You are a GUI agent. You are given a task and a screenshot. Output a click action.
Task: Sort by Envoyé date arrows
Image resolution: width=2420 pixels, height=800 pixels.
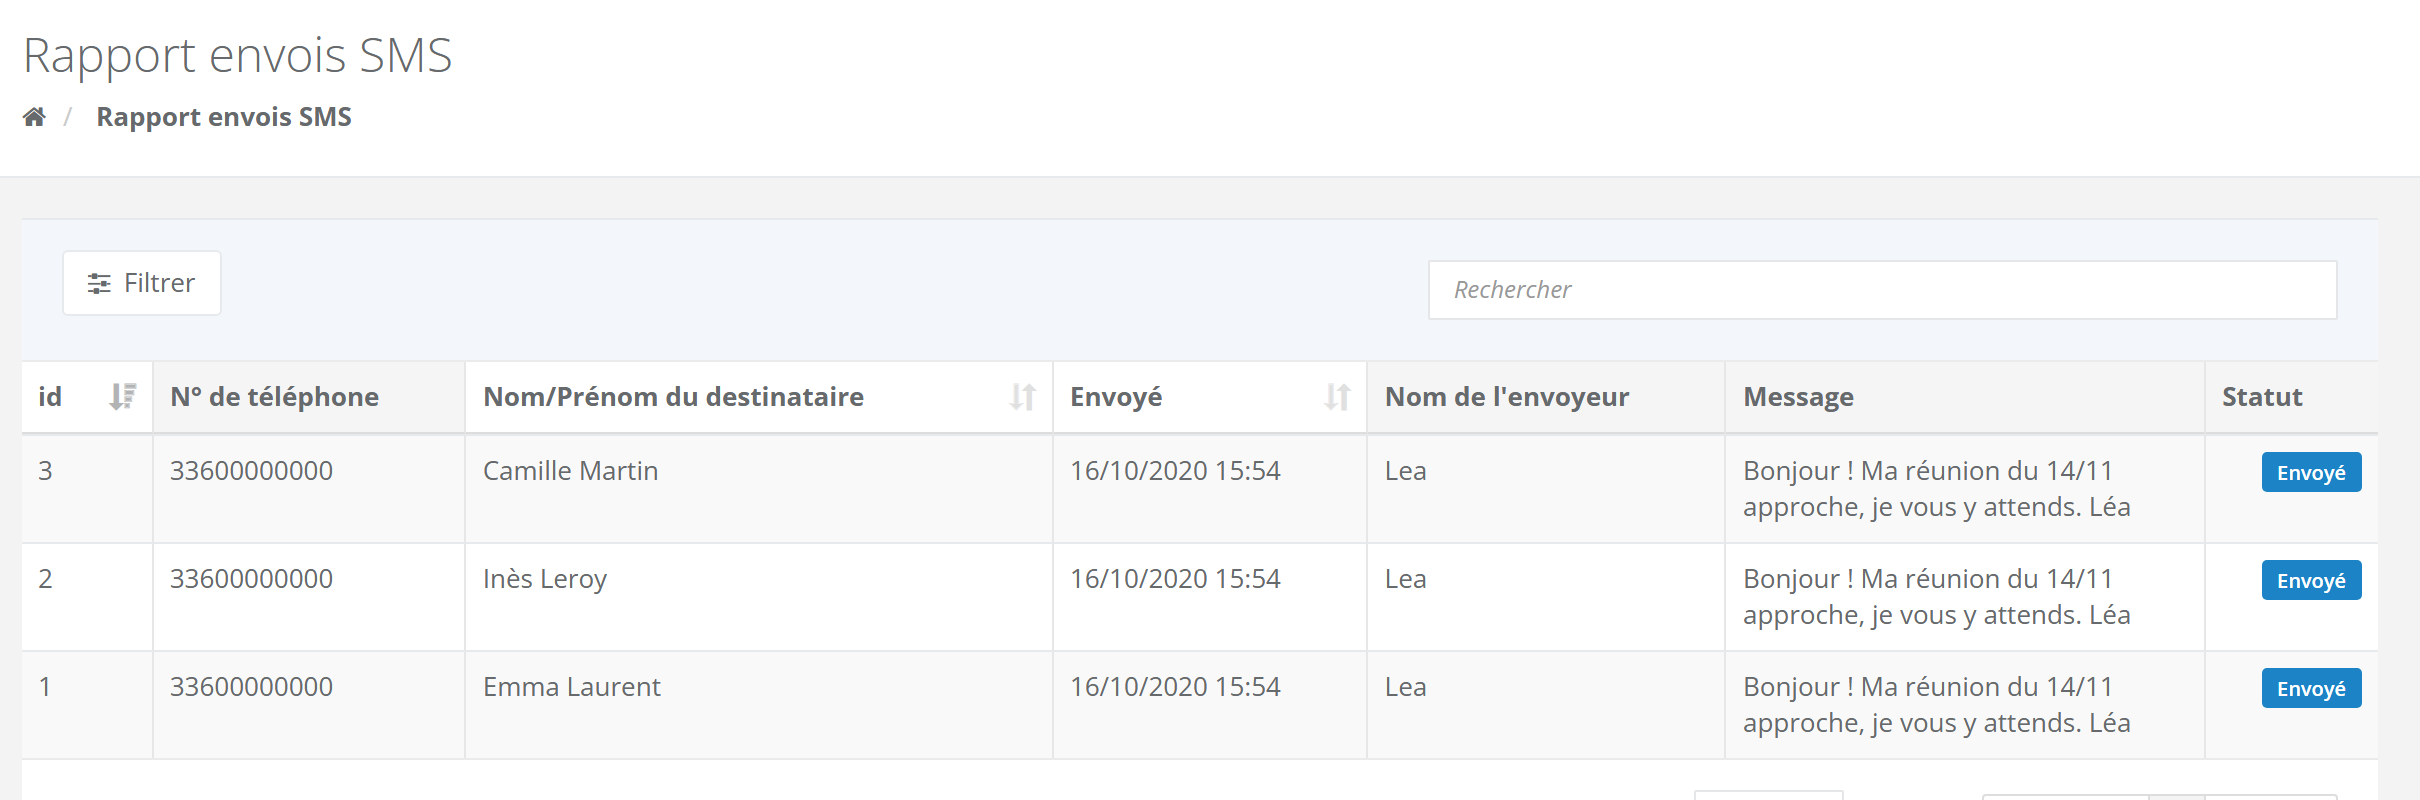1337,397
